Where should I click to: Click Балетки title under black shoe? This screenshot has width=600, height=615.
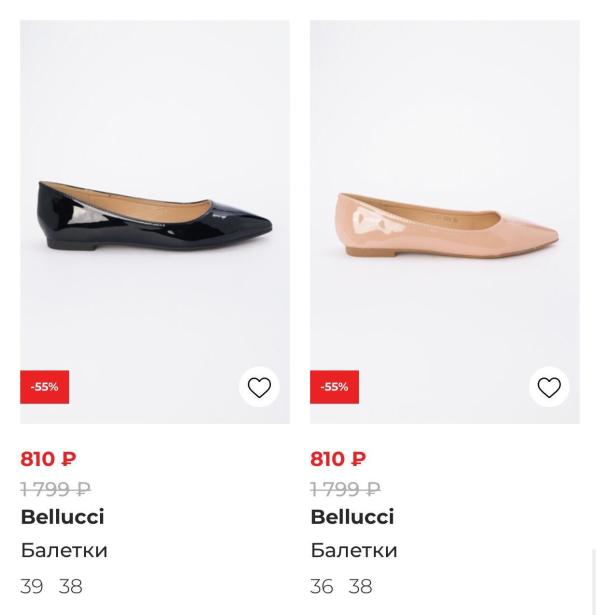coord(64,550)
